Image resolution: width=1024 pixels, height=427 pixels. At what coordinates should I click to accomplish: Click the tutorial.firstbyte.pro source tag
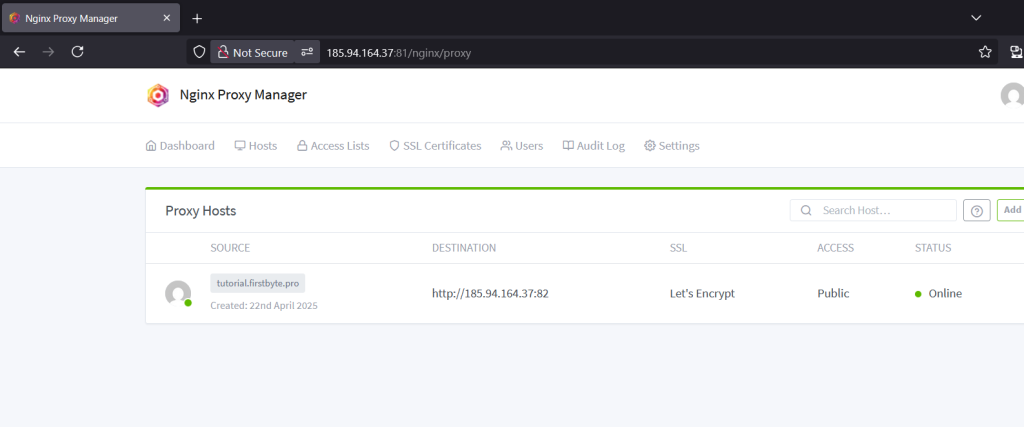point(257,283)
